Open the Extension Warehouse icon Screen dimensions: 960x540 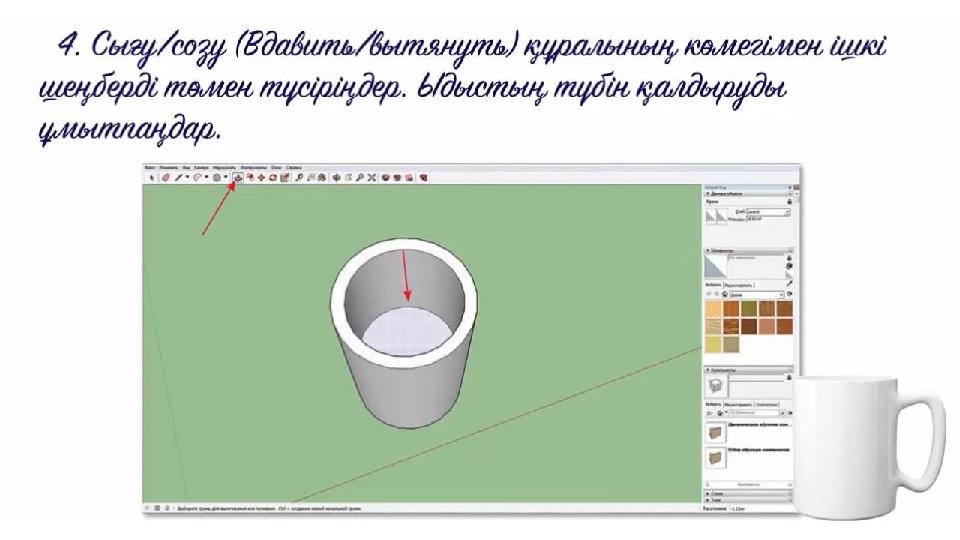click(x=397, y=178)
